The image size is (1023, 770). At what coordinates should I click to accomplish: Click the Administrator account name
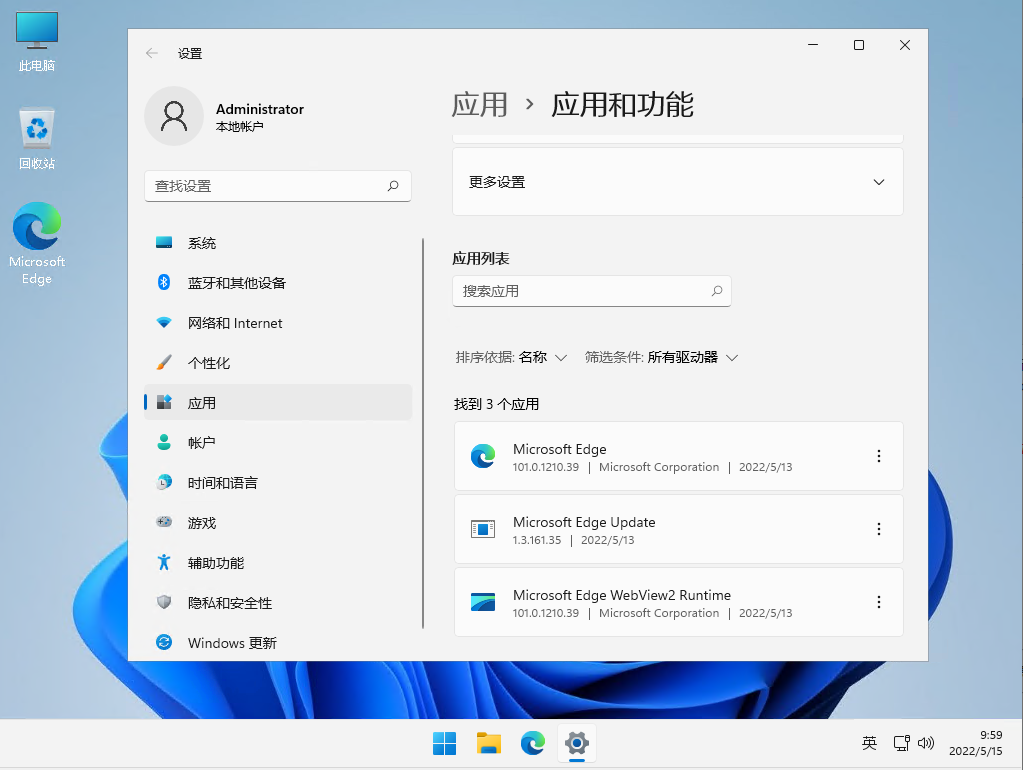pos(260,109)
